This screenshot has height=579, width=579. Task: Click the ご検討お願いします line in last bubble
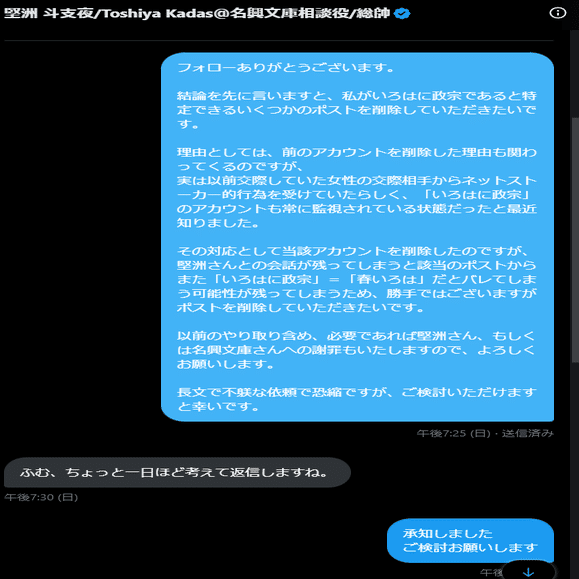470,547
